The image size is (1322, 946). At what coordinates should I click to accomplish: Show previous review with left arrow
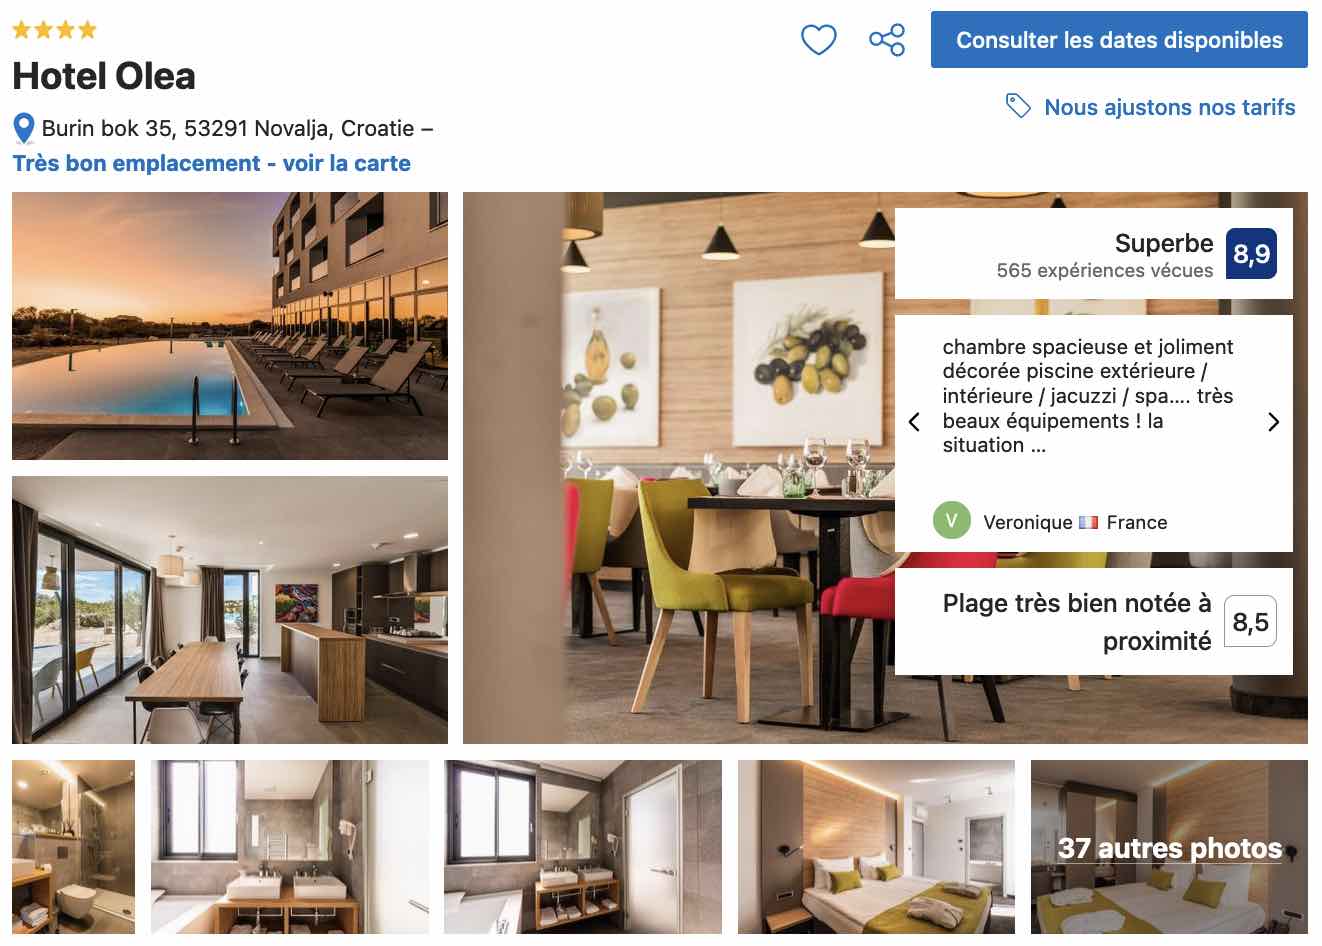(x=914, y=422)
